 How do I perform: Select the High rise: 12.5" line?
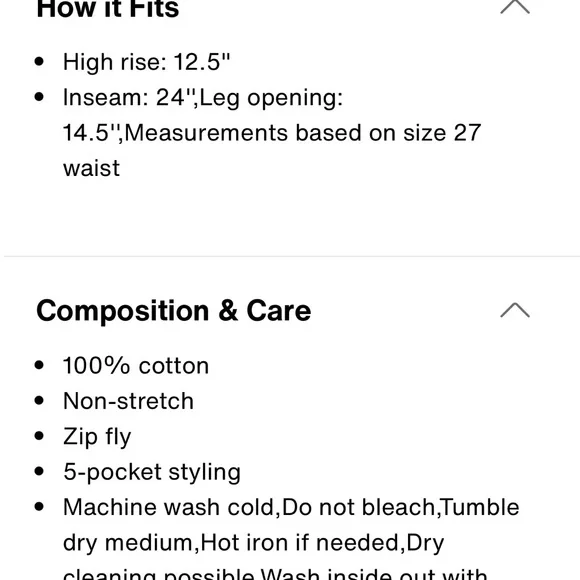click(146, 61)
